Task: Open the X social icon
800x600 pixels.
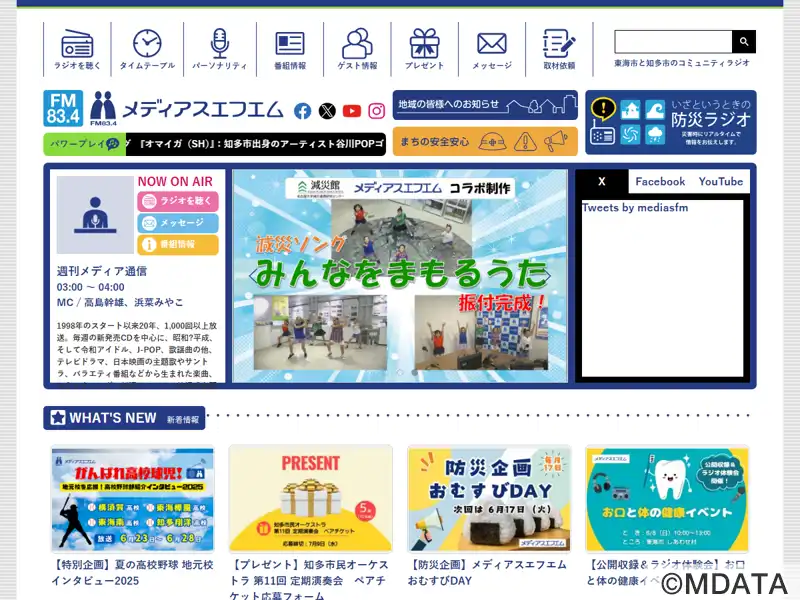Action: 327,111
